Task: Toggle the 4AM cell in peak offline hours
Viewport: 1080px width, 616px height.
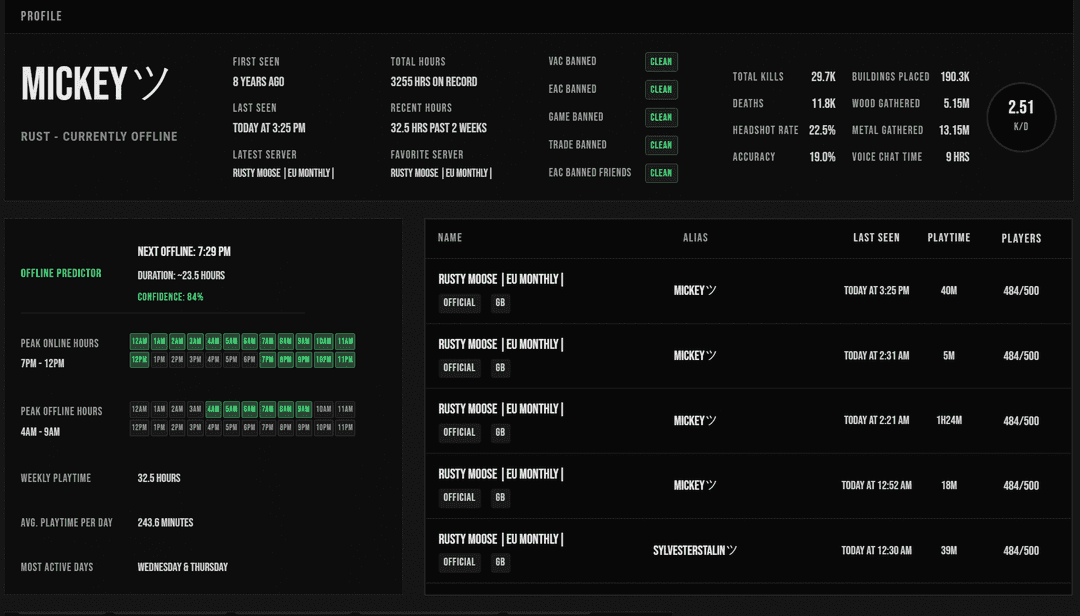Action: click(x=215, y=409)
